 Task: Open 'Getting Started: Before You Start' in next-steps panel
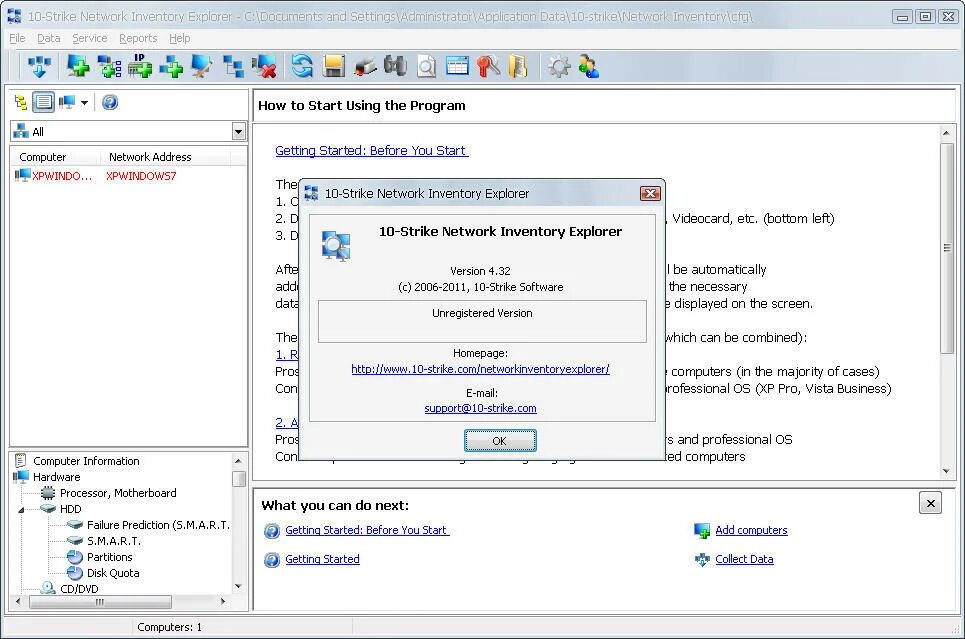tap(367, 530)
